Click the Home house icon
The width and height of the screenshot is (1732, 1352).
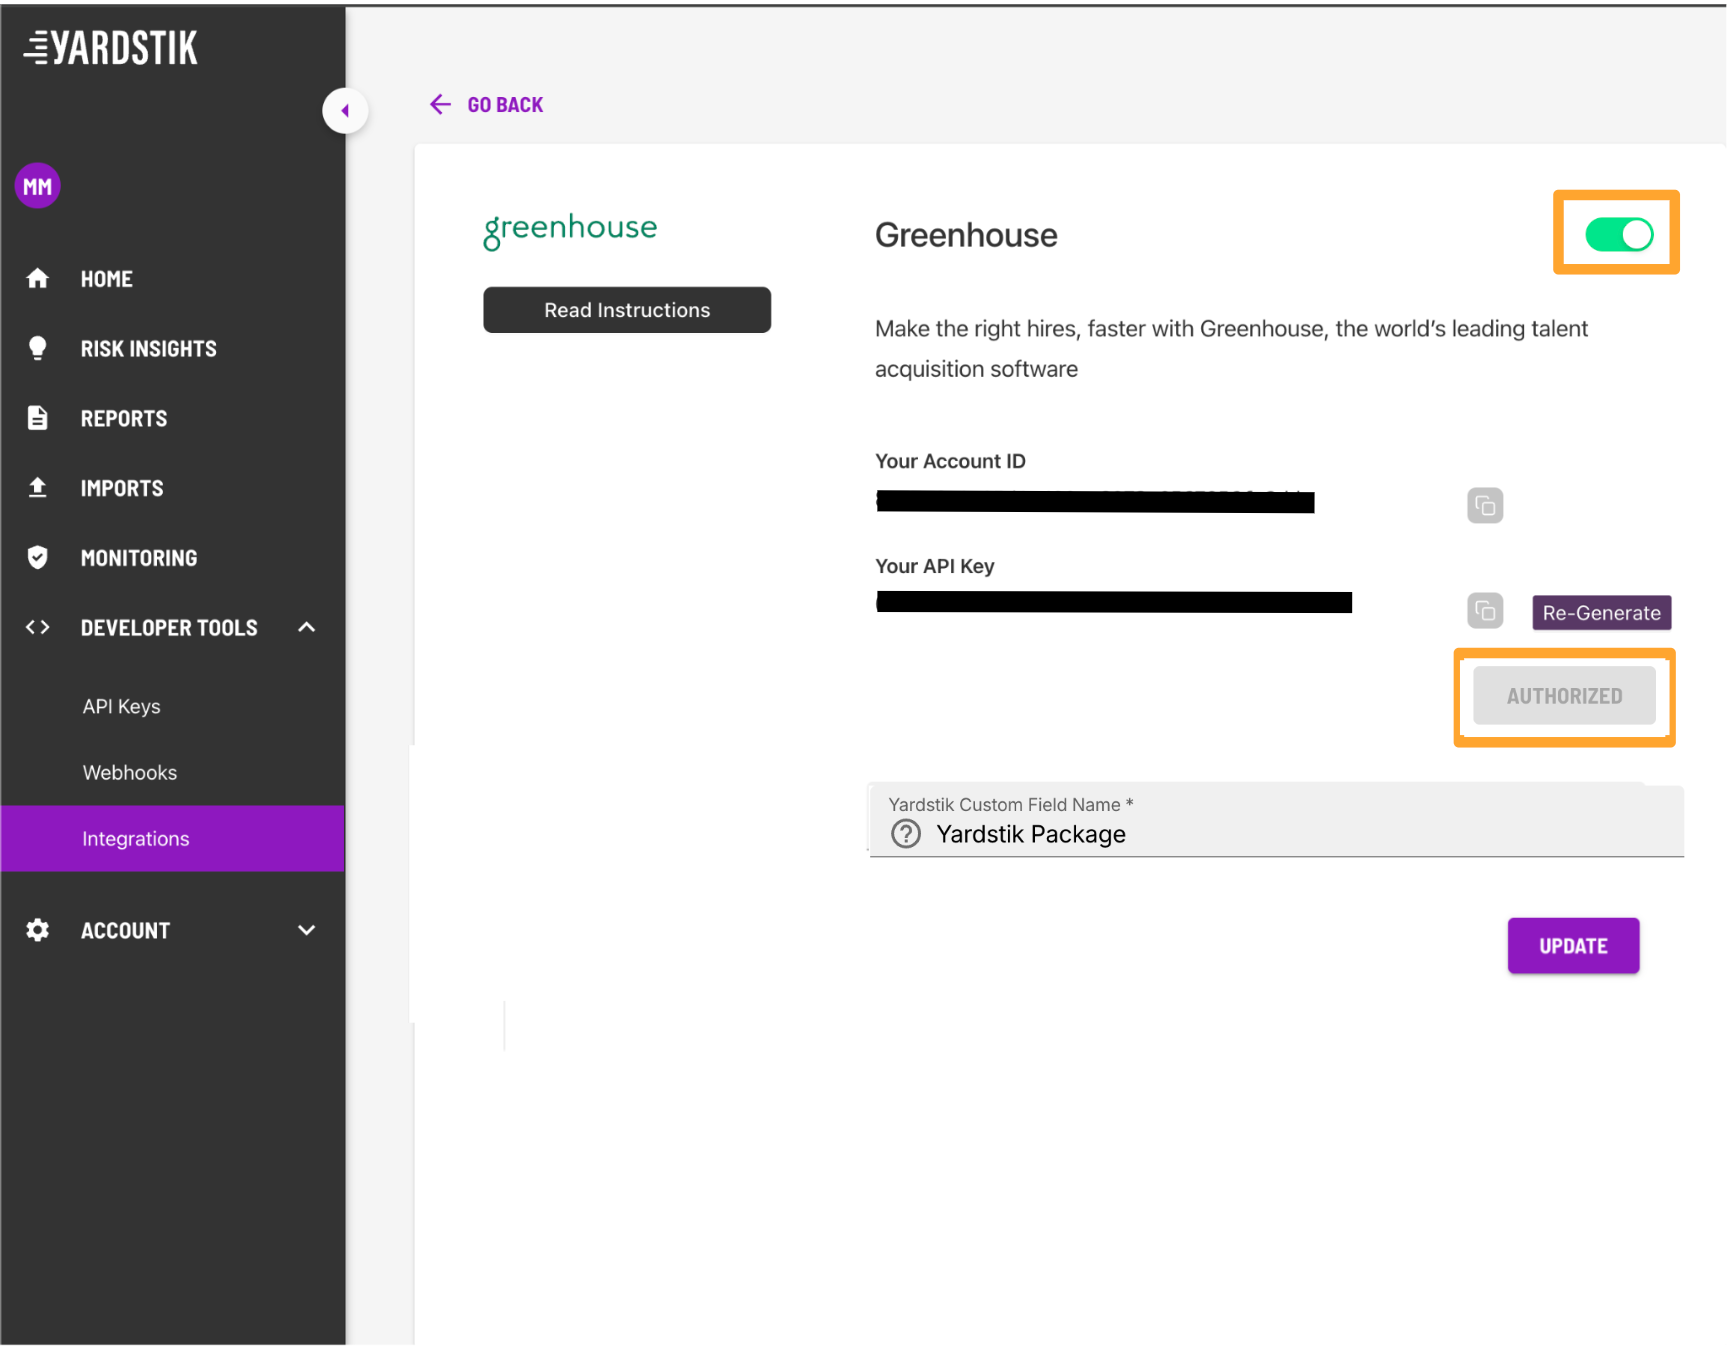[38, 279]
